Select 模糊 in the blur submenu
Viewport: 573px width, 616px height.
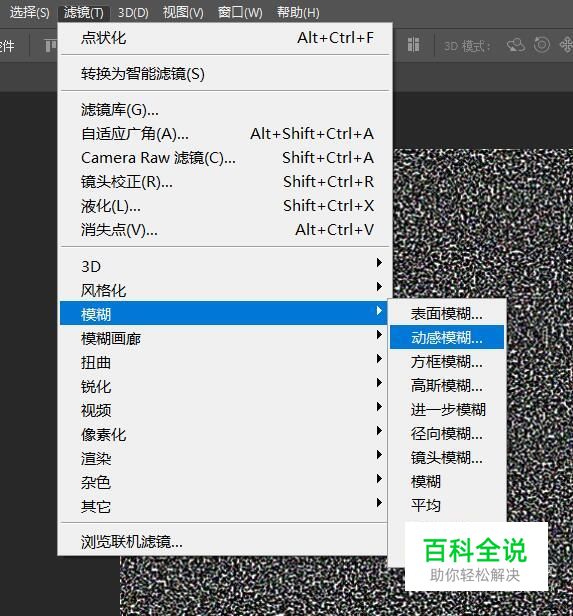point(447,481)
